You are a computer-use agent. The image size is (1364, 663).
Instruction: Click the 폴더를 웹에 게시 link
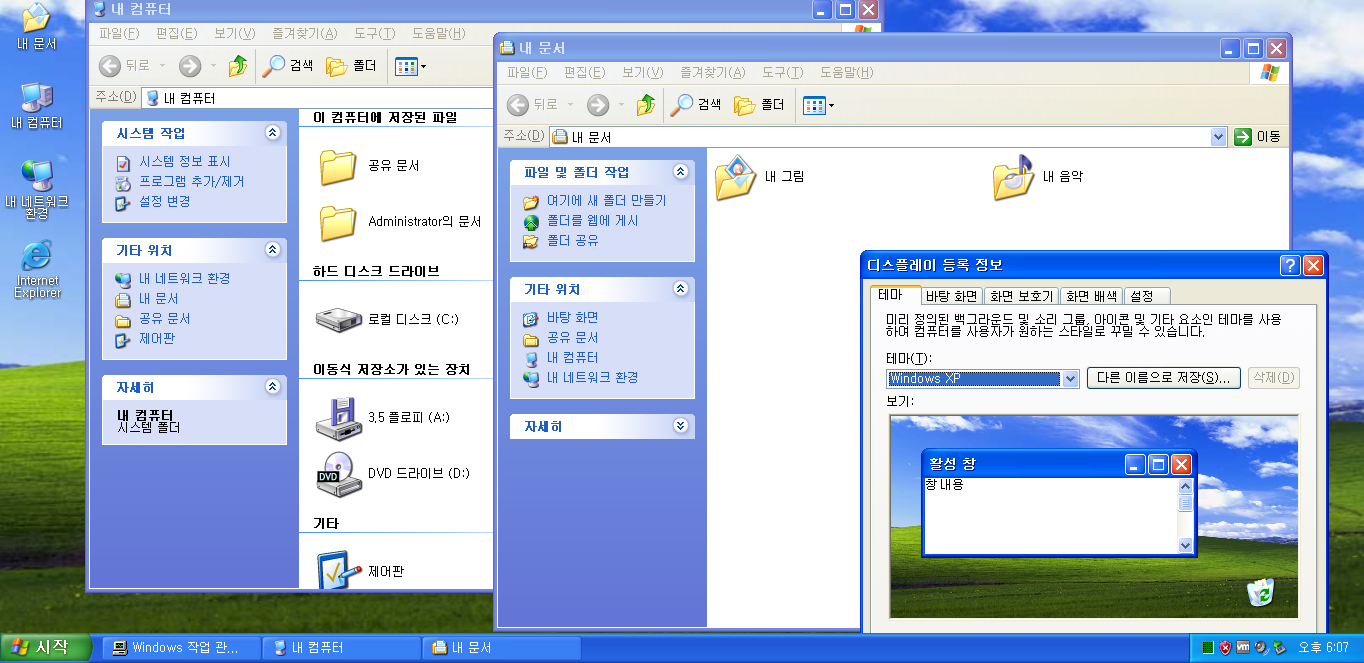tap(592, 221)
